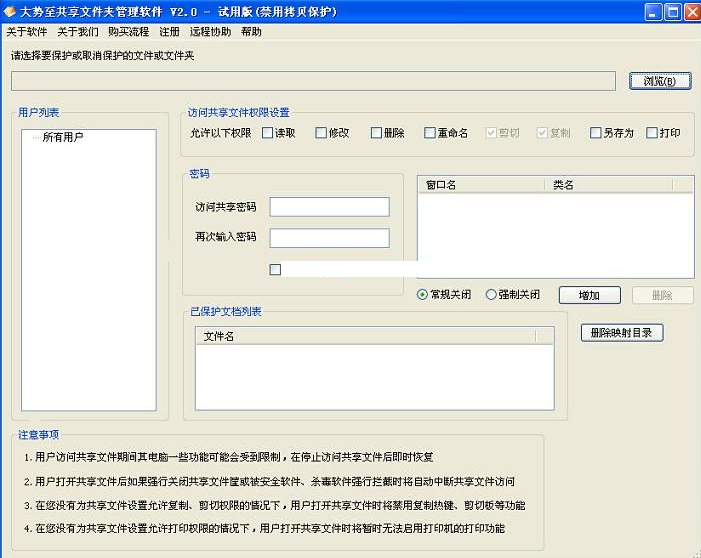Check the 修改 modify permission
This screenshot has height=558, width=701.
(x=321, y=133)
